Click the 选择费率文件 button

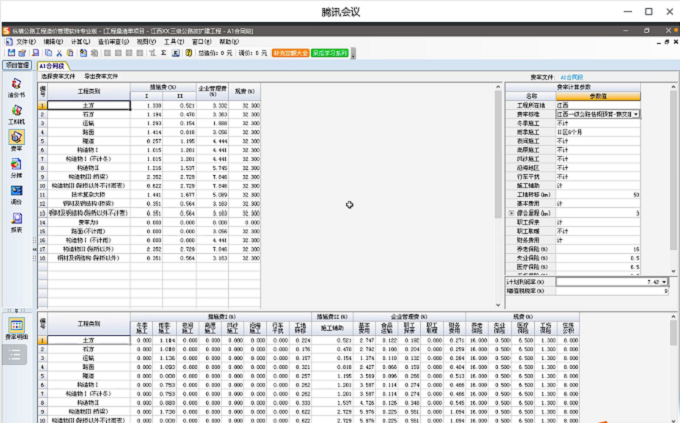[x=58, y=76]
